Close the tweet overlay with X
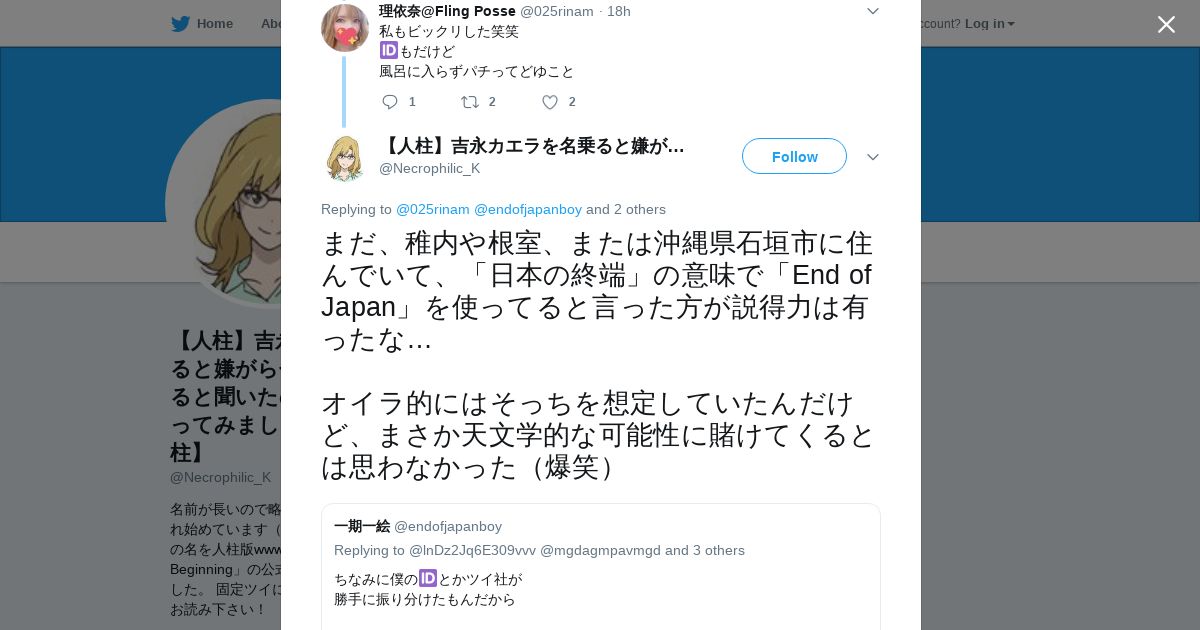The image size is (1200, 630). [x=1166, y=24]
